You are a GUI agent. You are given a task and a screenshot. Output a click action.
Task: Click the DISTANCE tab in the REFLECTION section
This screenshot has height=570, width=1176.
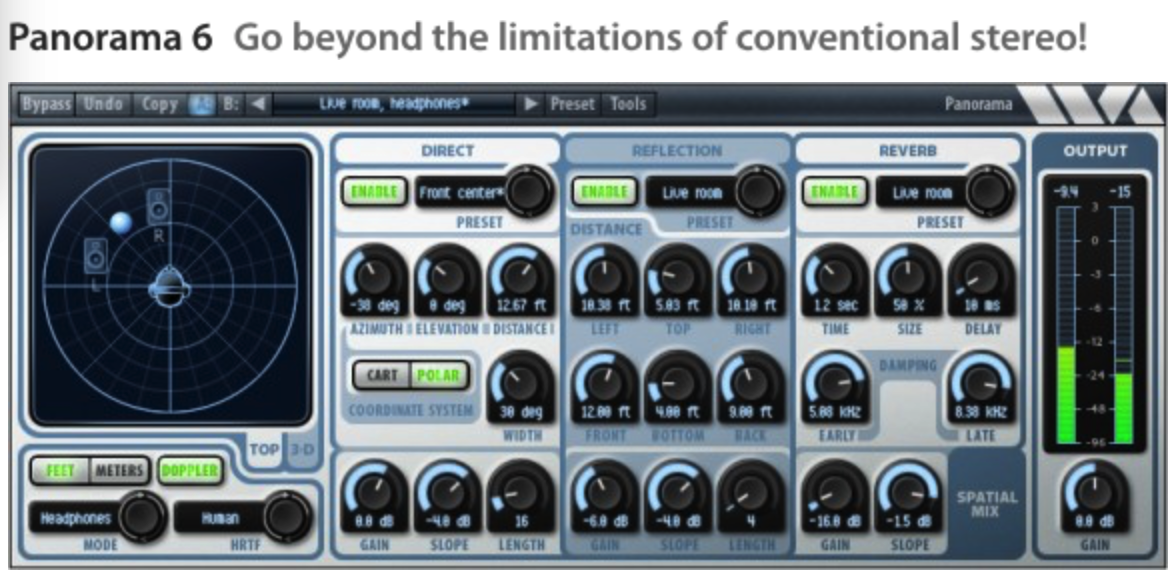[x=607, y=229]
